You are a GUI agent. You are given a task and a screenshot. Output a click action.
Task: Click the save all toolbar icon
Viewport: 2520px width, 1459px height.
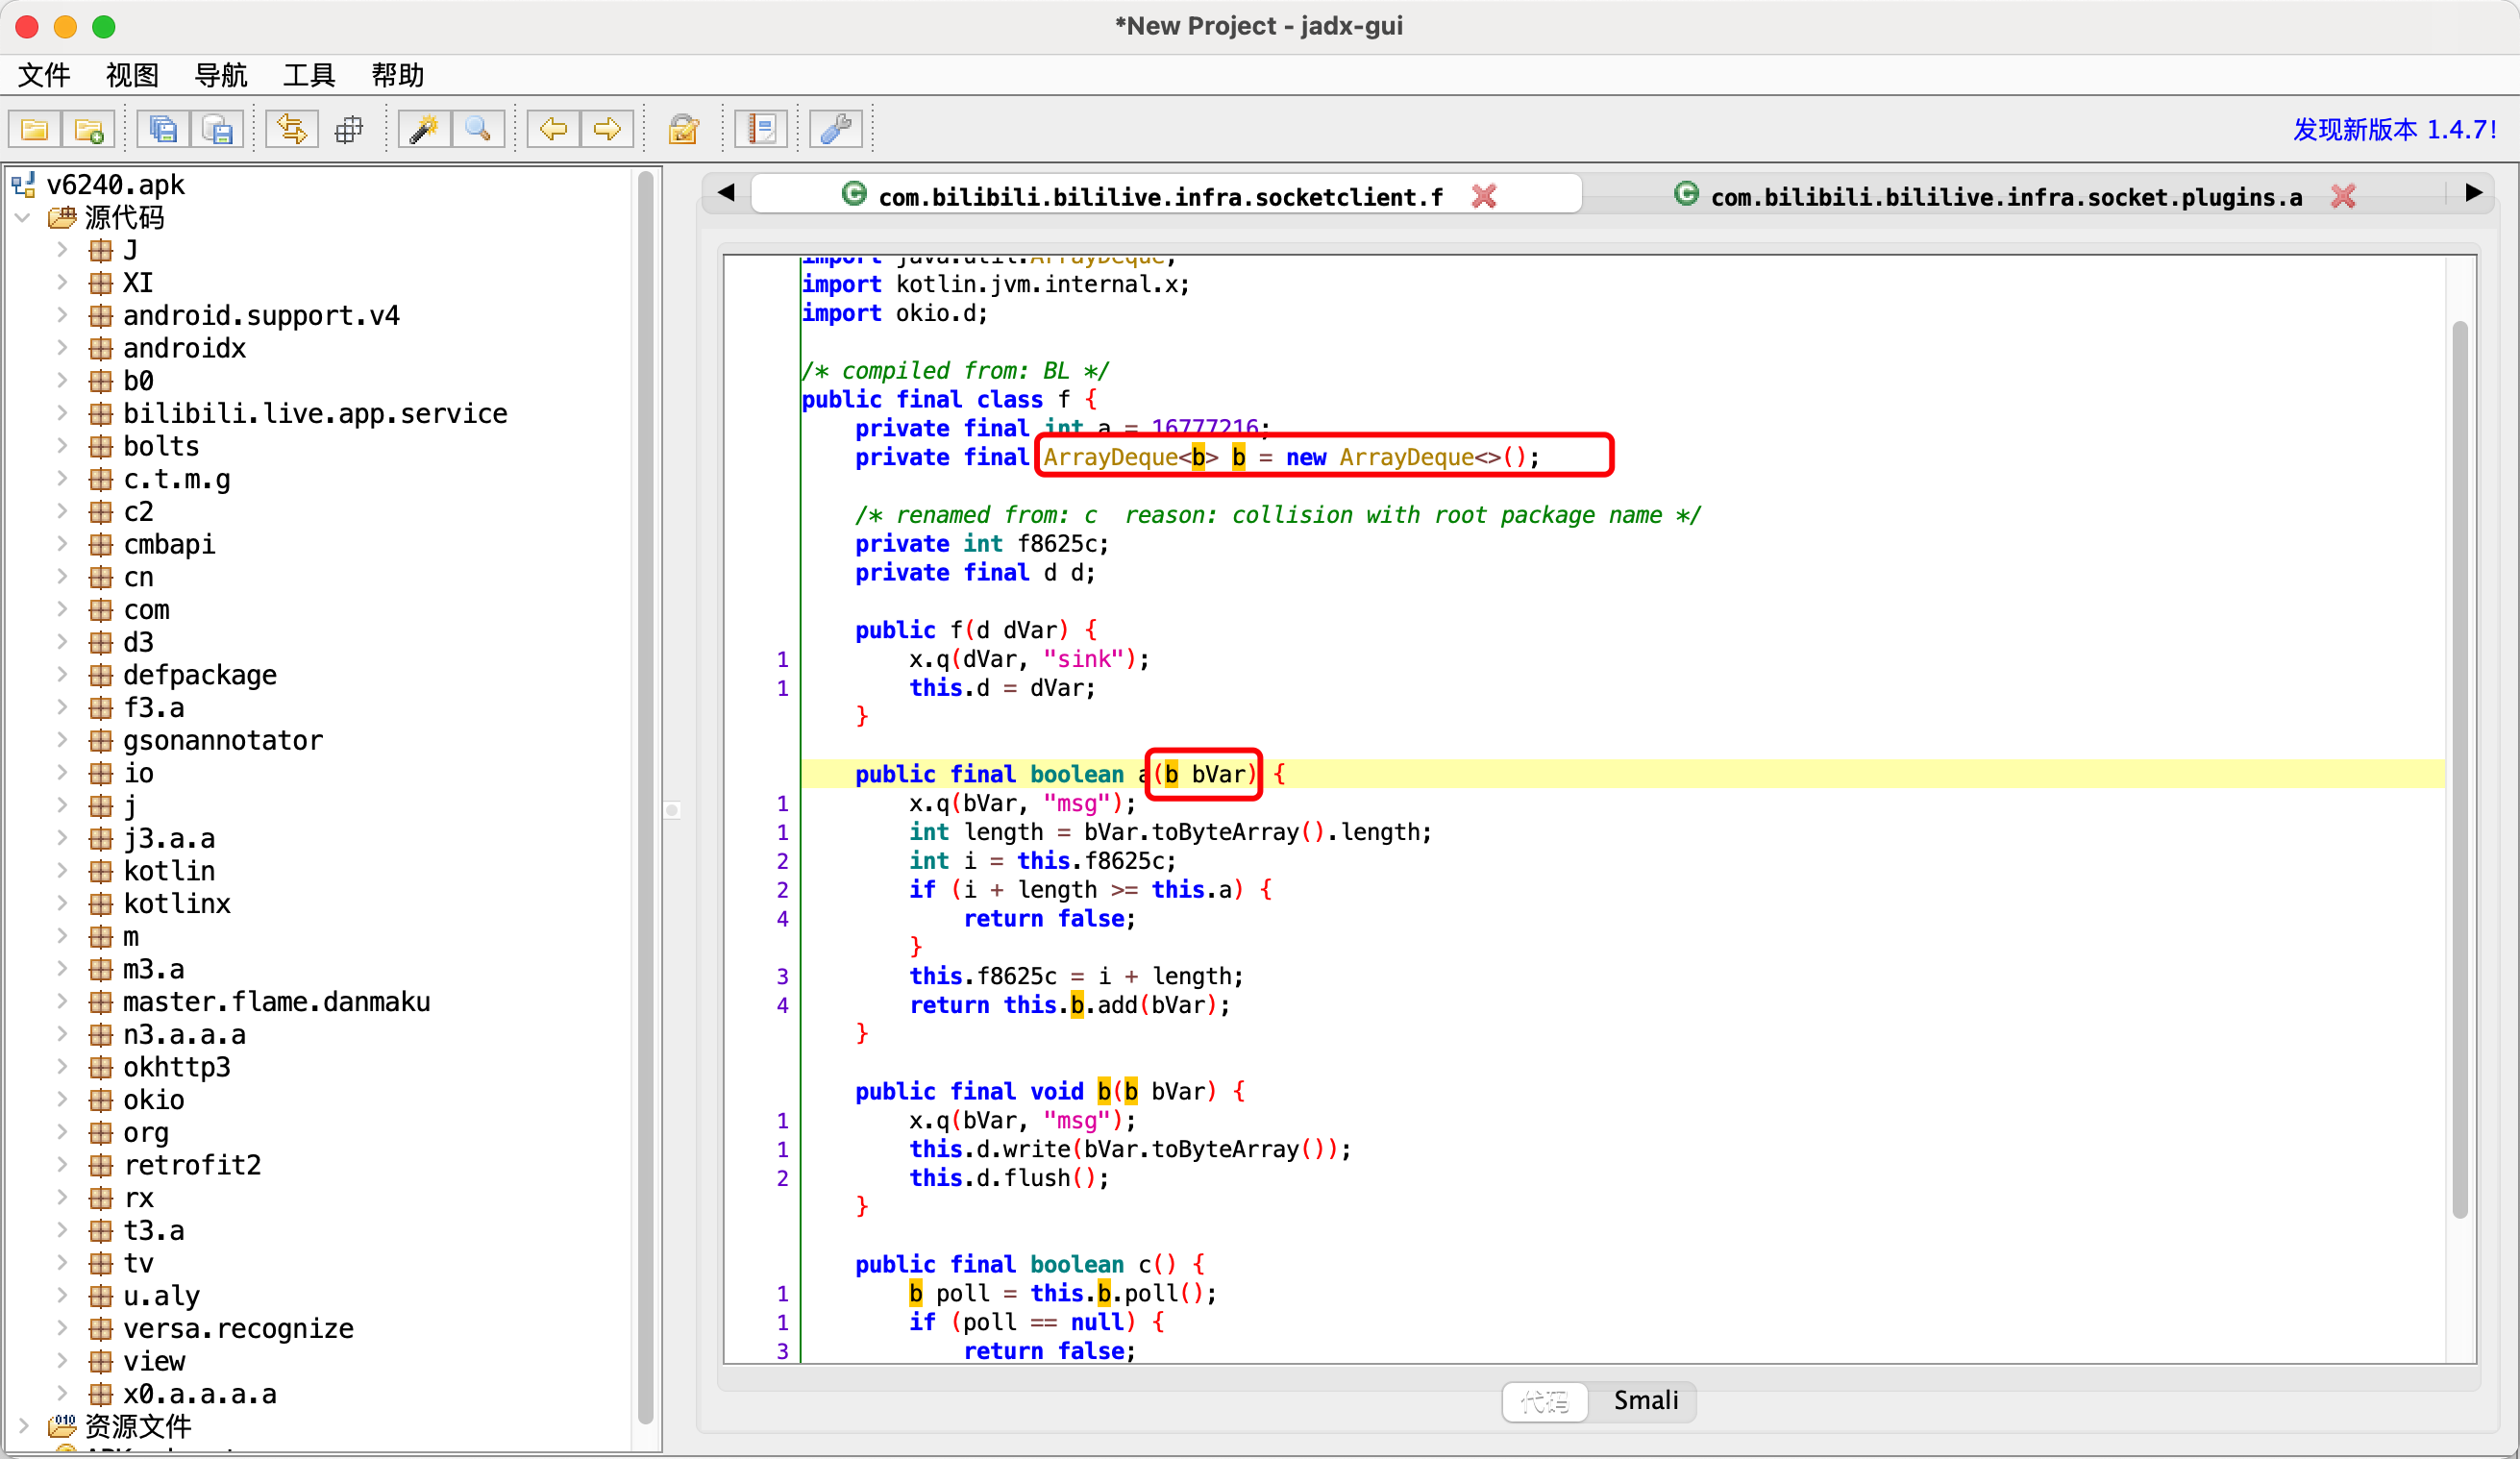(x=163, y=129)
